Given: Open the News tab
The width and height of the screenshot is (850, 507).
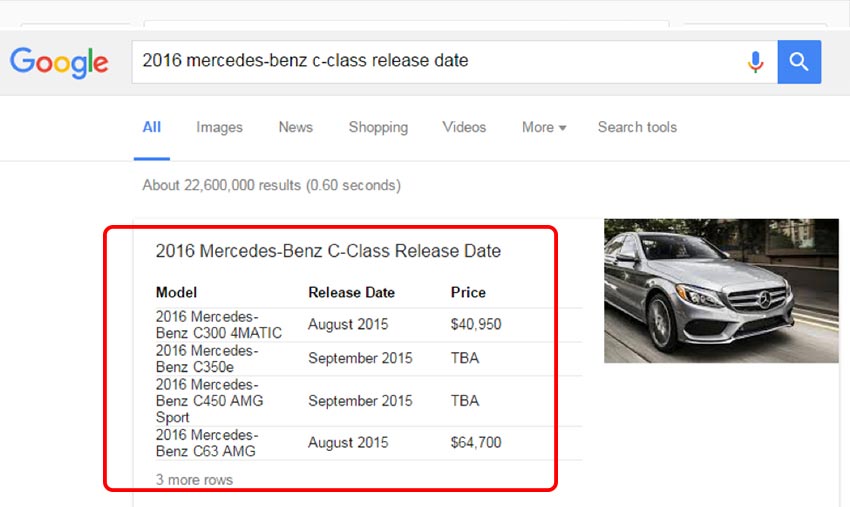Looking at the screenshot, I should click(295, 127).
